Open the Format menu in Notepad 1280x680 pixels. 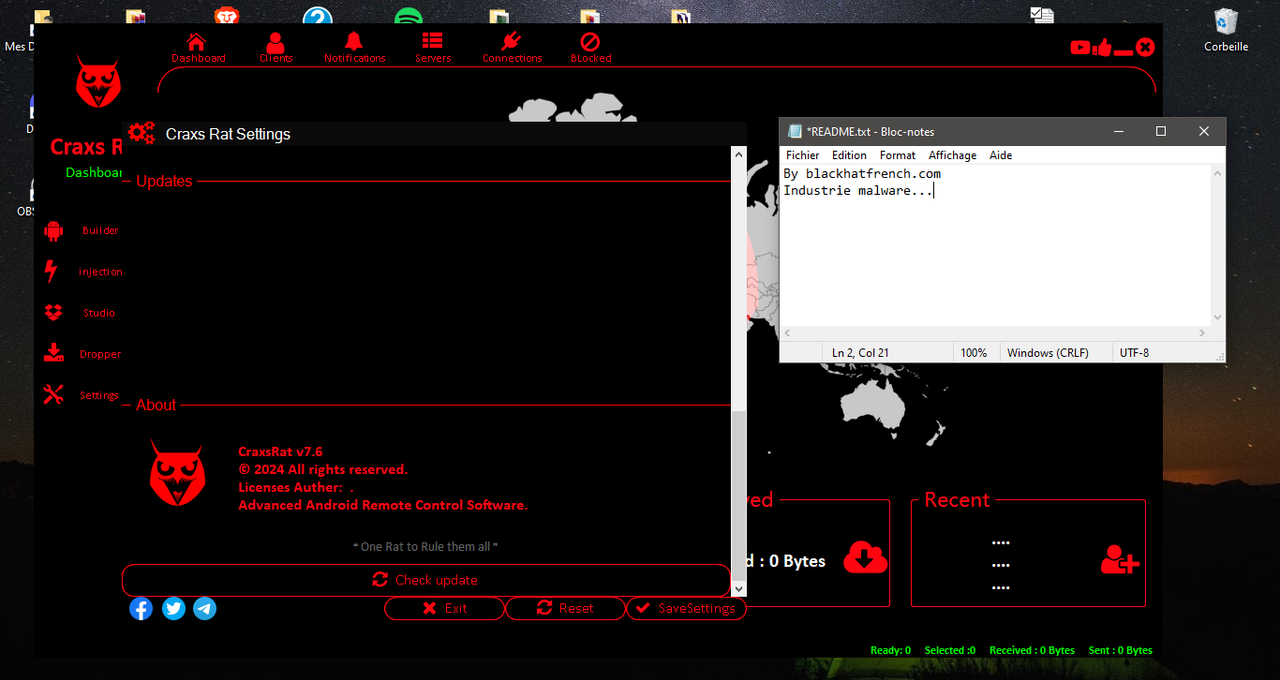(897, 155)
